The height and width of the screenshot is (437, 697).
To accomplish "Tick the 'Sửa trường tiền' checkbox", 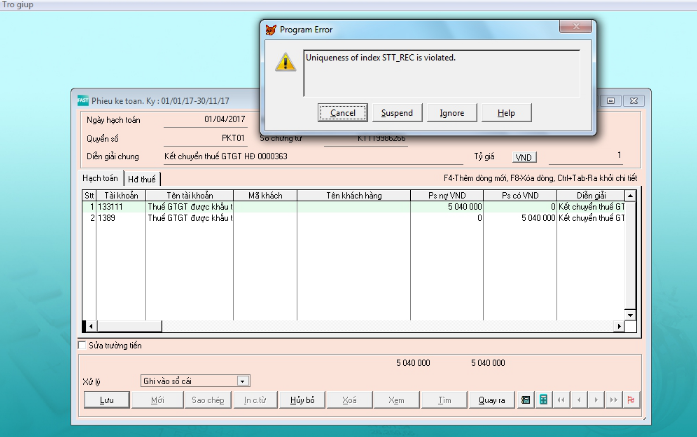I will (x=83, y=345).
